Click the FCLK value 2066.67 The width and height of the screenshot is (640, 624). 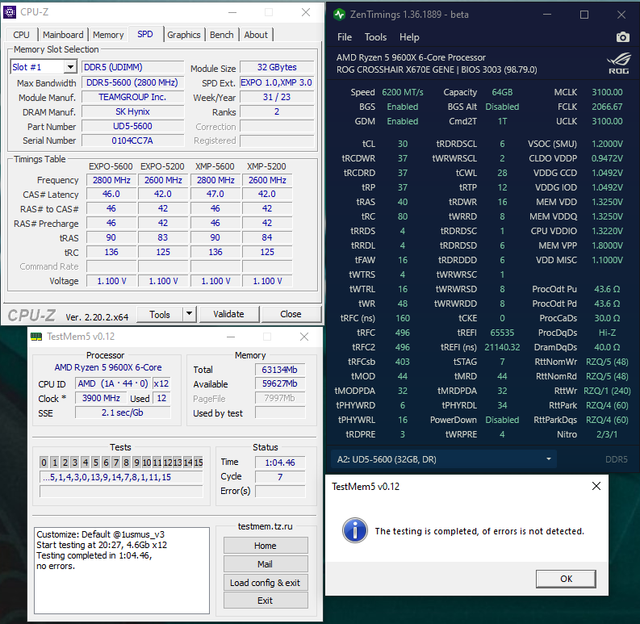coord(607,107)
